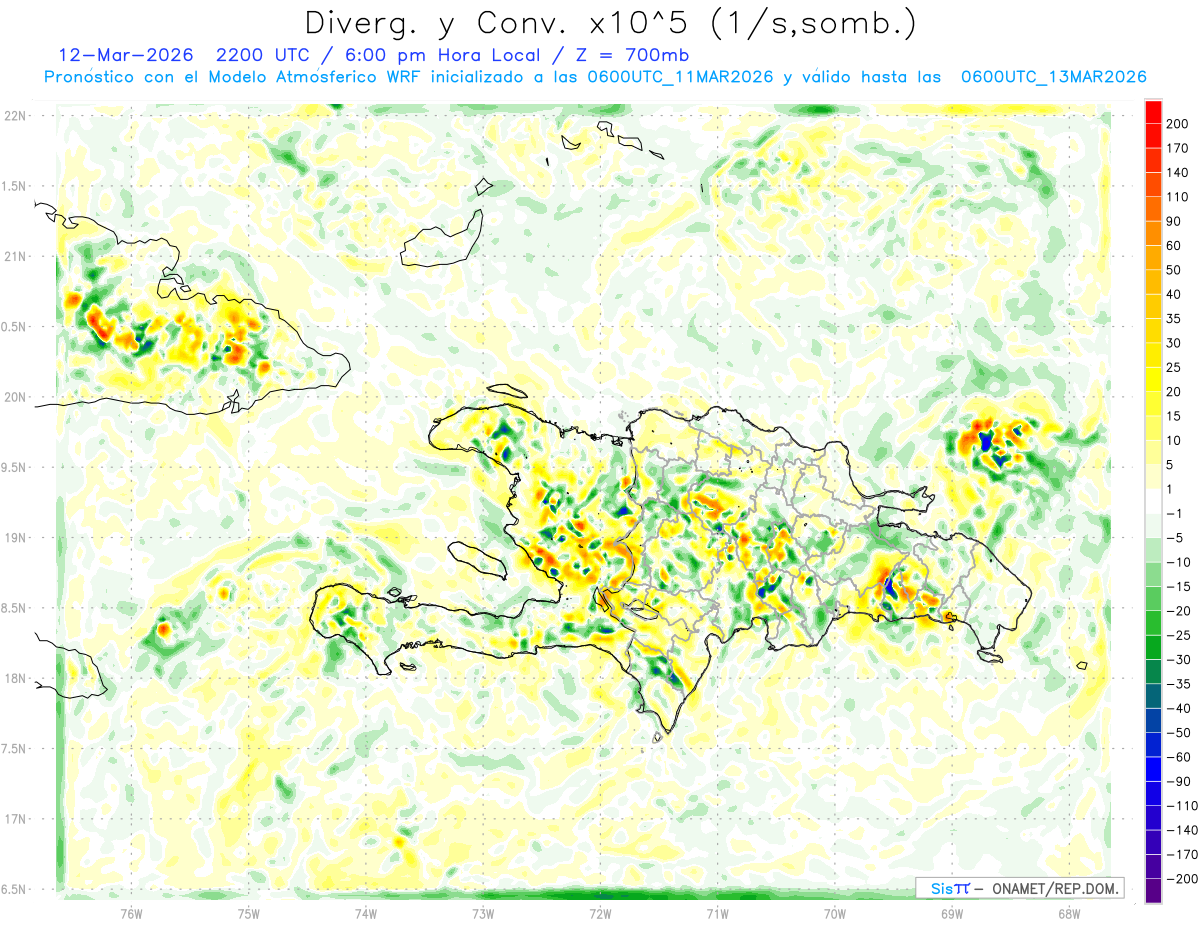
Task: Click the '76W' longitude label
Action: 131,912
